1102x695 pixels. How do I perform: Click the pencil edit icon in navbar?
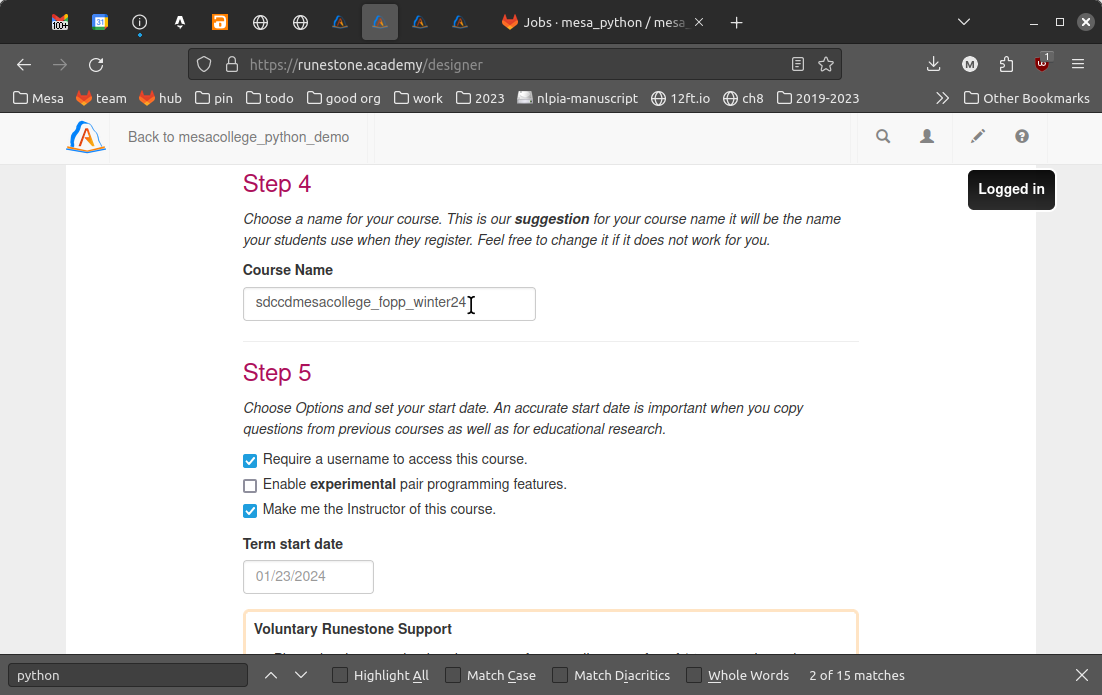pos(978,137)
